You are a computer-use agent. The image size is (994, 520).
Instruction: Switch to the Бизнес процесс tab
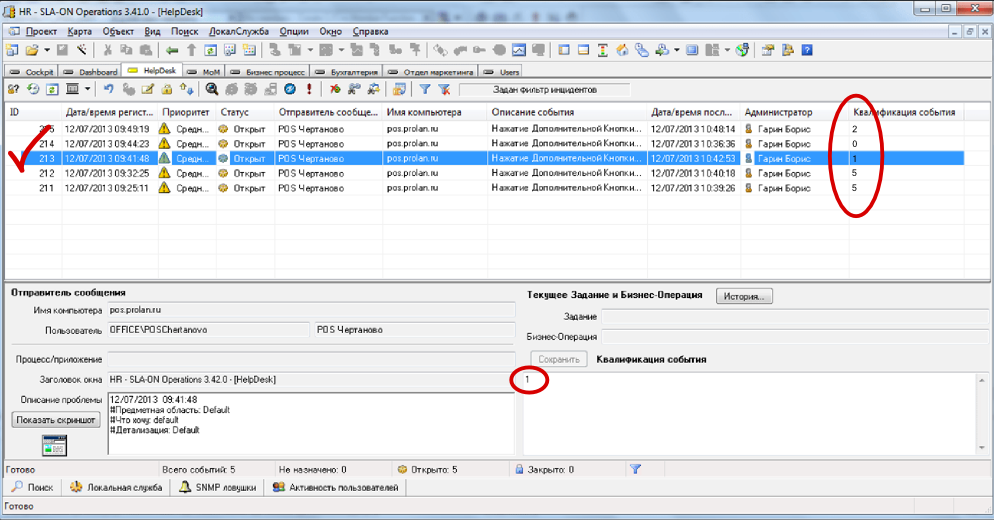[x=269, y=72]
